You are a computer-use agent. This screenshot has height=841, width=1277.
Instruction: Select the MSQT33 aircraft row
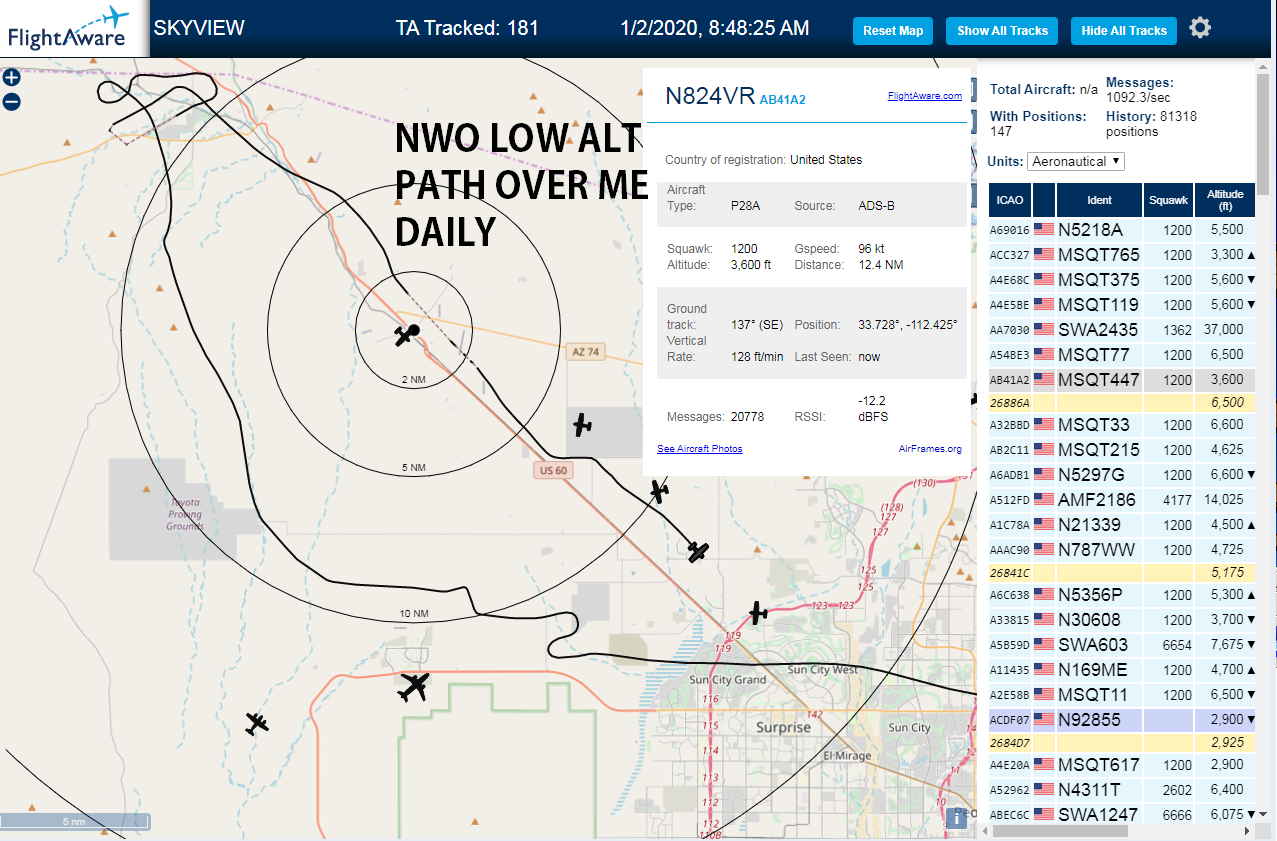(x=1121, y=425)
